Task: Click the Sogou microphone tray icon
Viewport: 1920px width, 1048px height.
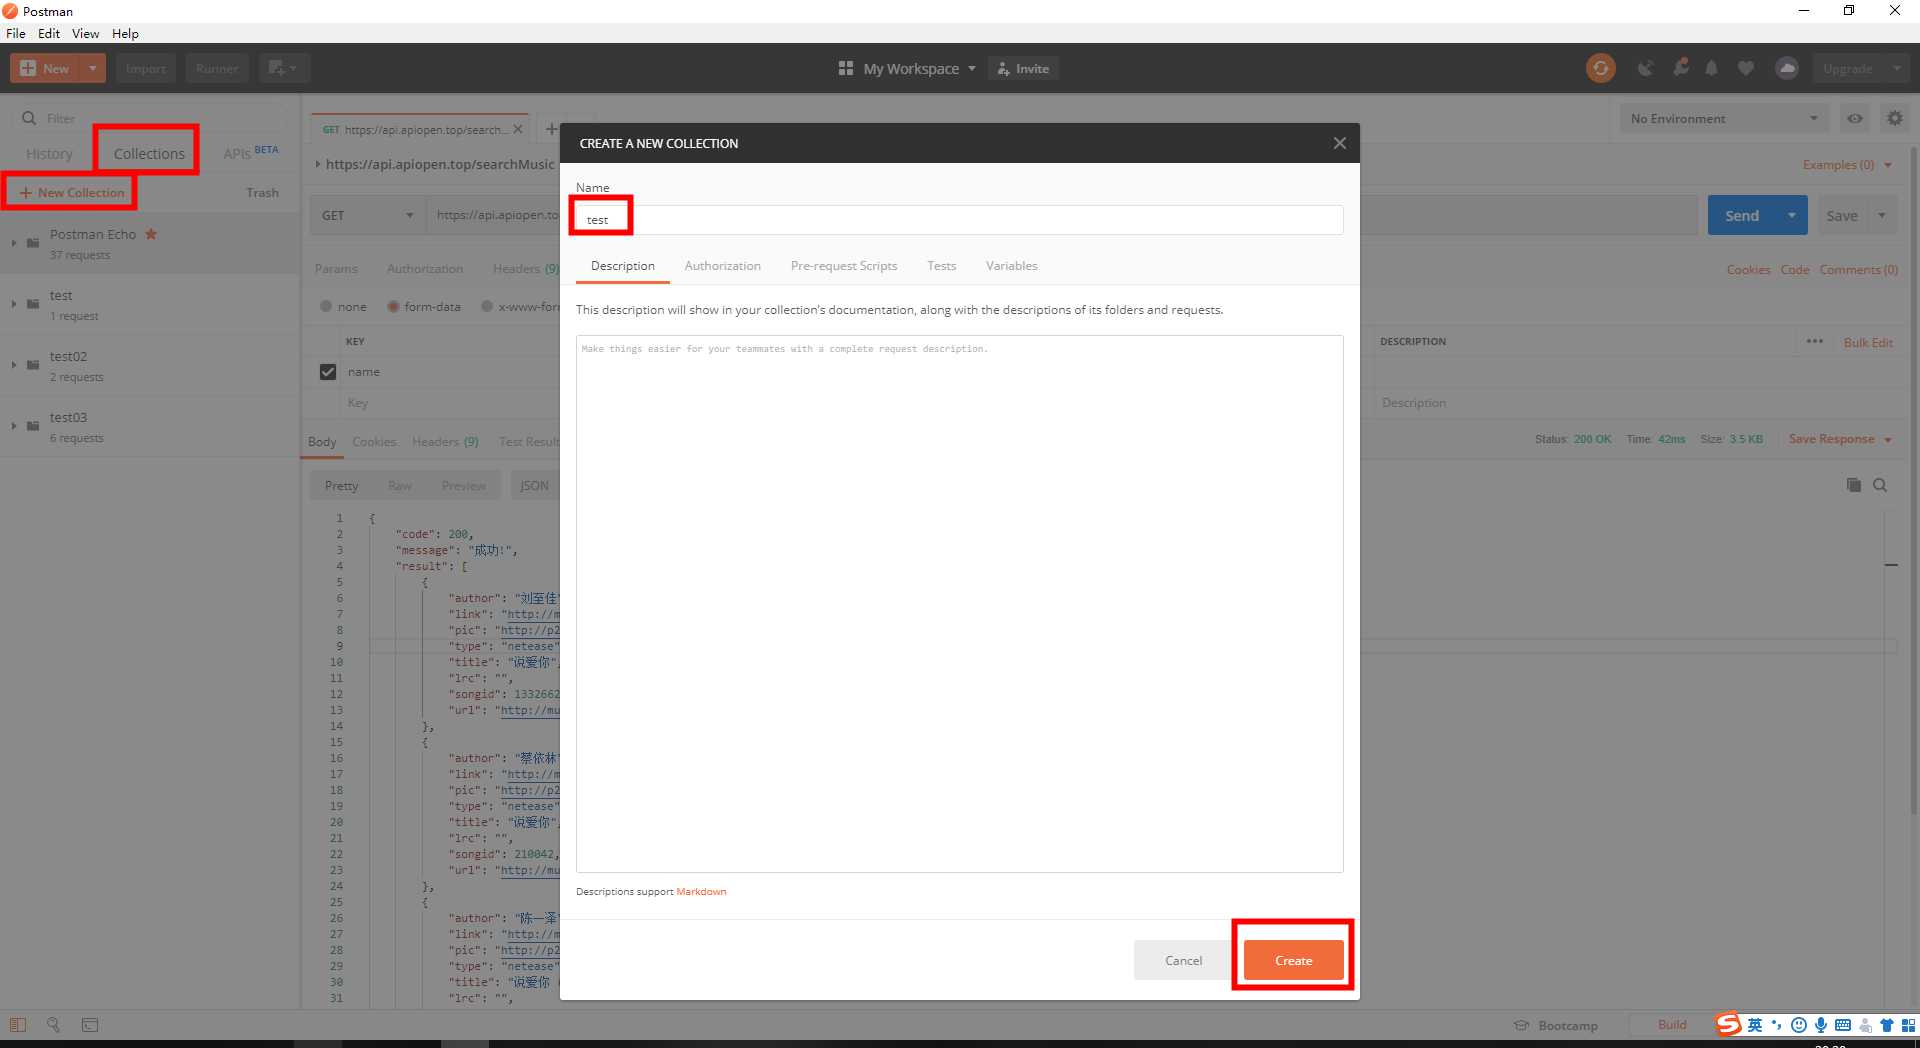Action: point(1821,1024)
